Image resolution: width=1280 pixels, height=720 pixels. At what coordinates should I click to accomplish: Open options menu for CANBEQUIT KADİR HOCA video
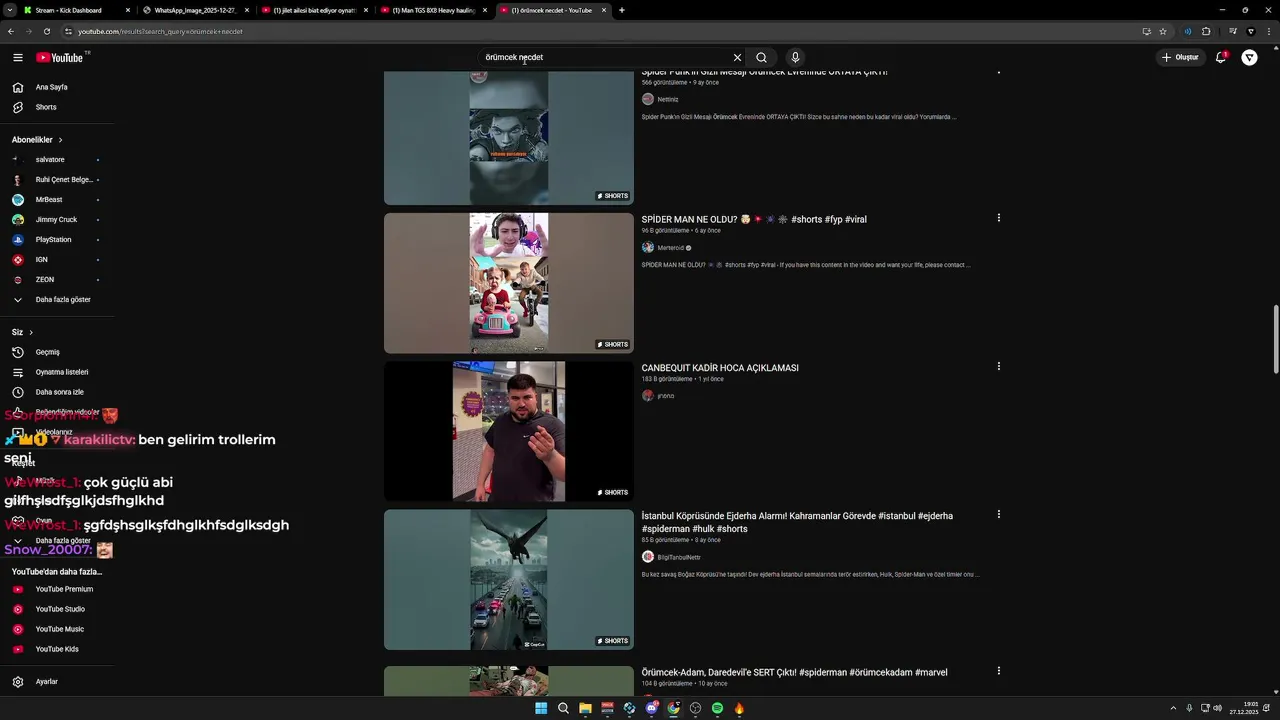point(998,367)
